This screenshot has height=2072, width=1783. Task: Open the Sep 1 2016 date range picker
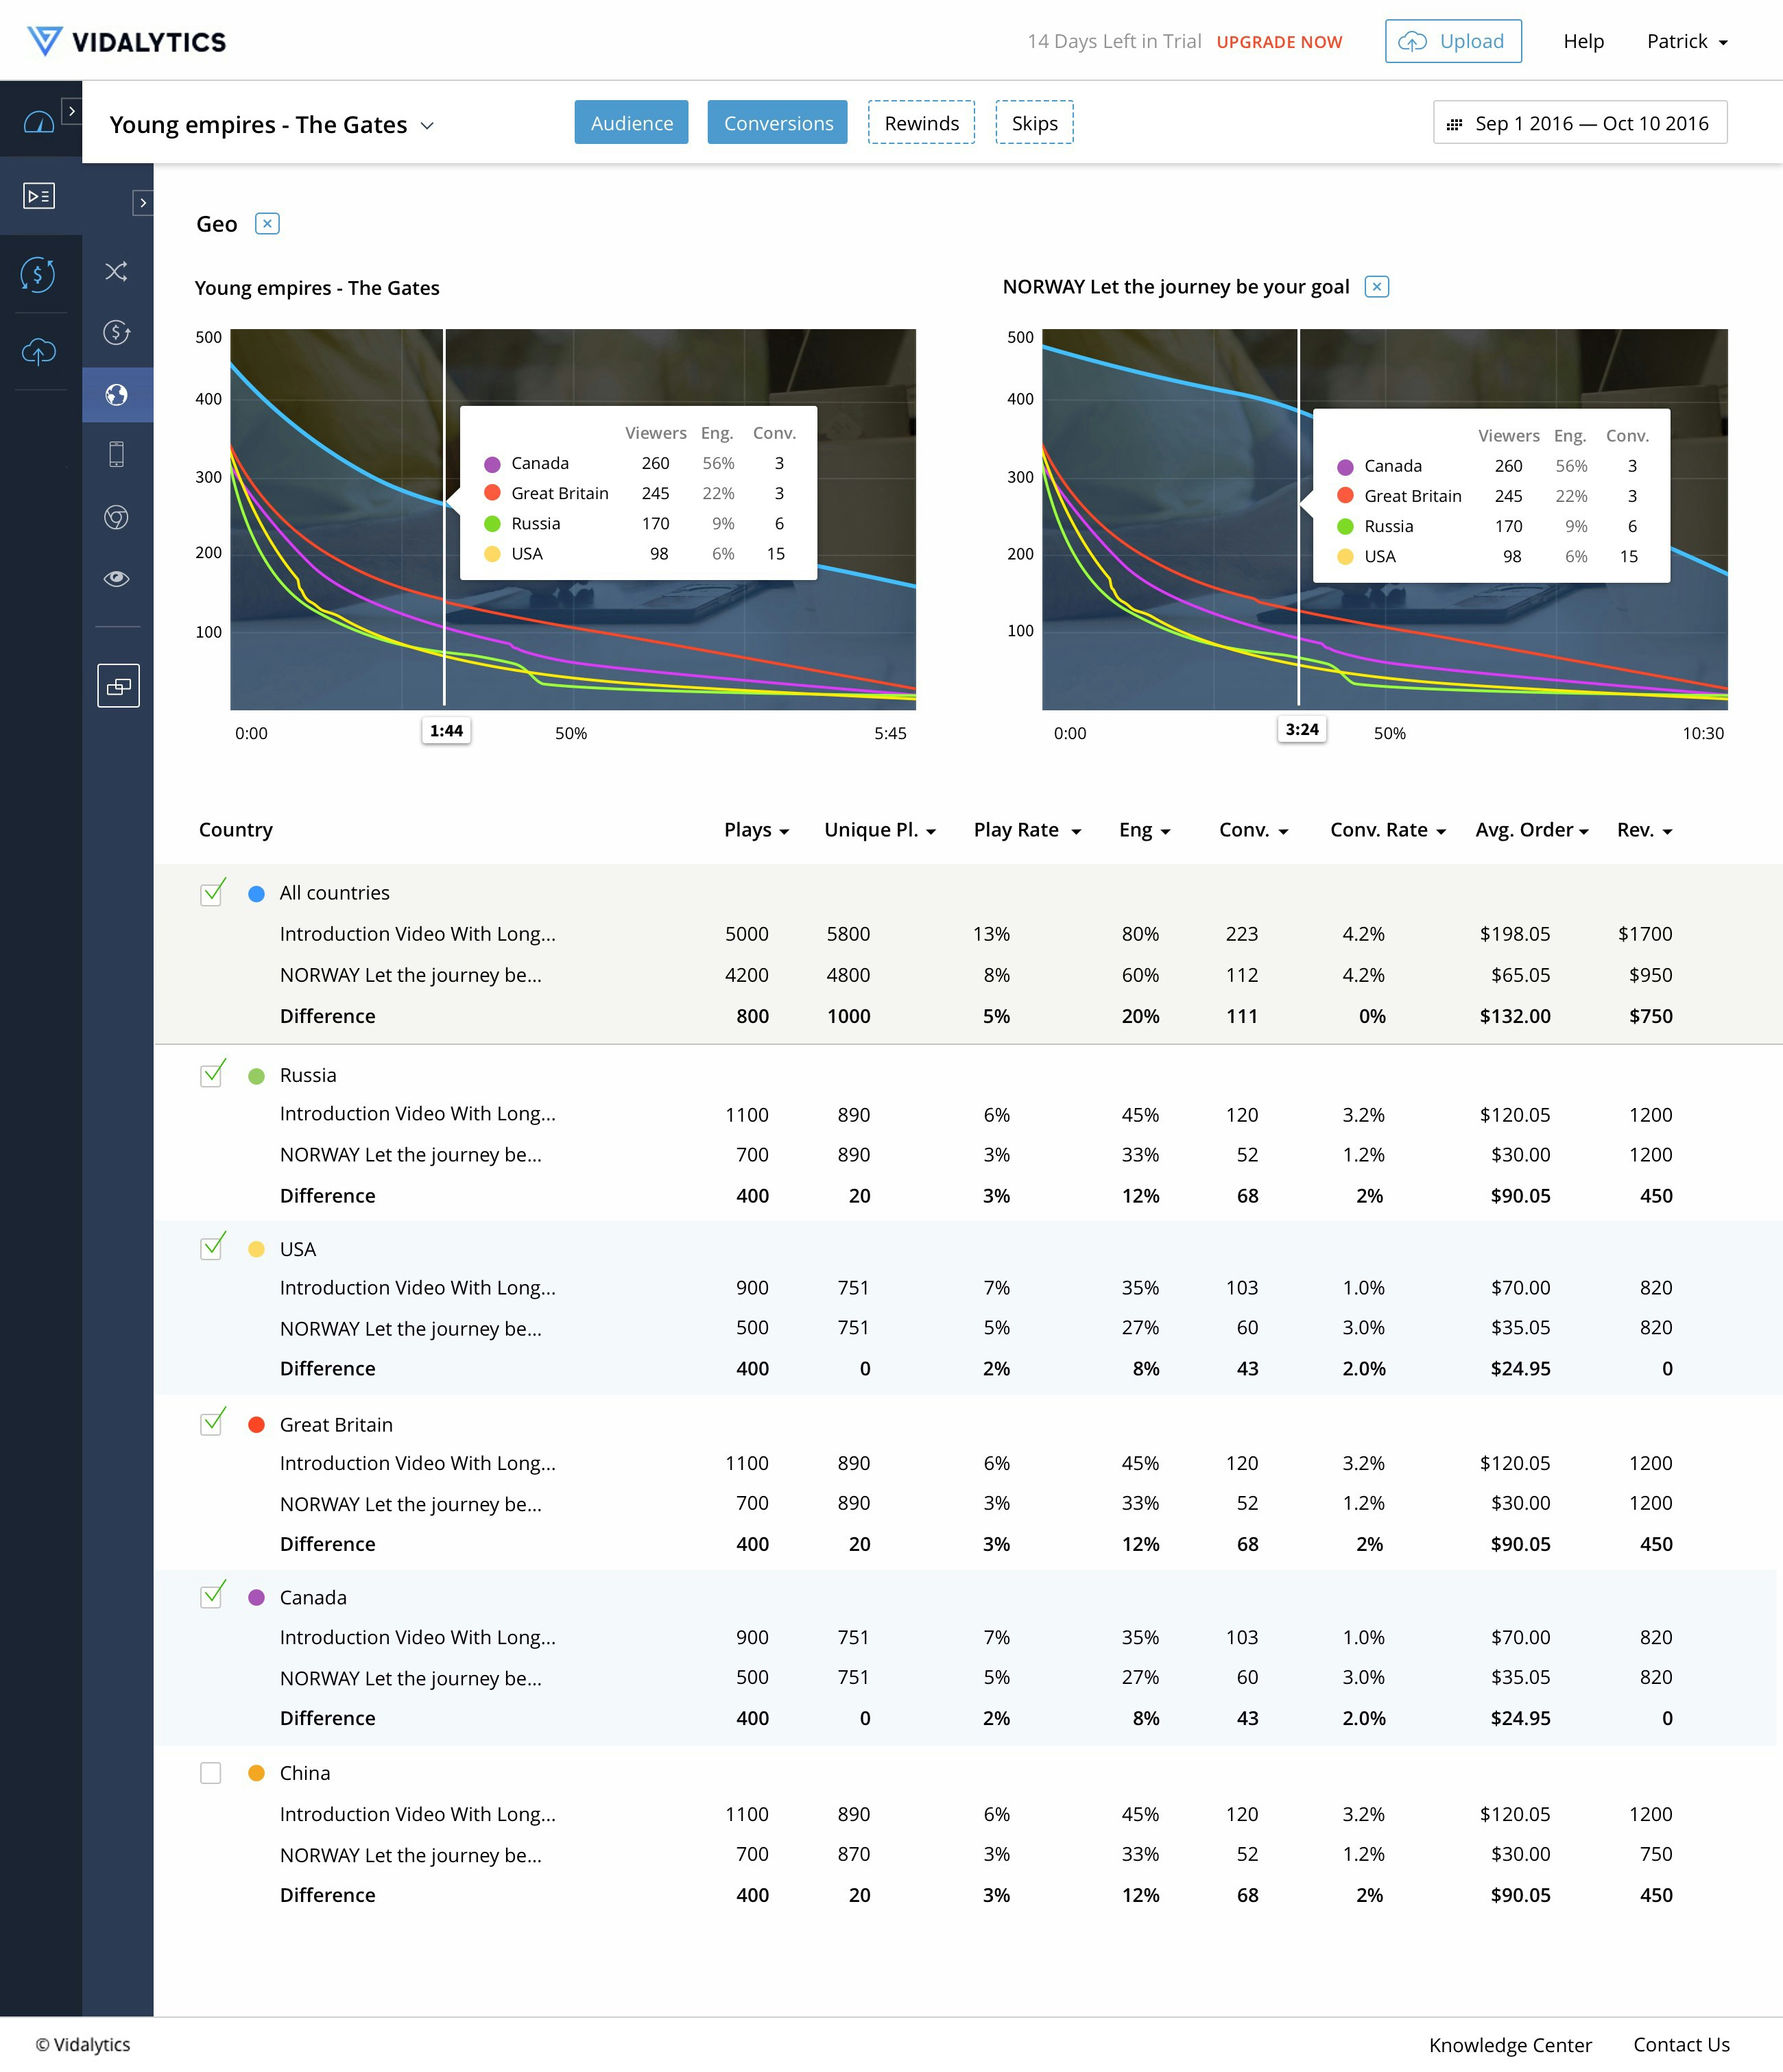[1579, 123]
